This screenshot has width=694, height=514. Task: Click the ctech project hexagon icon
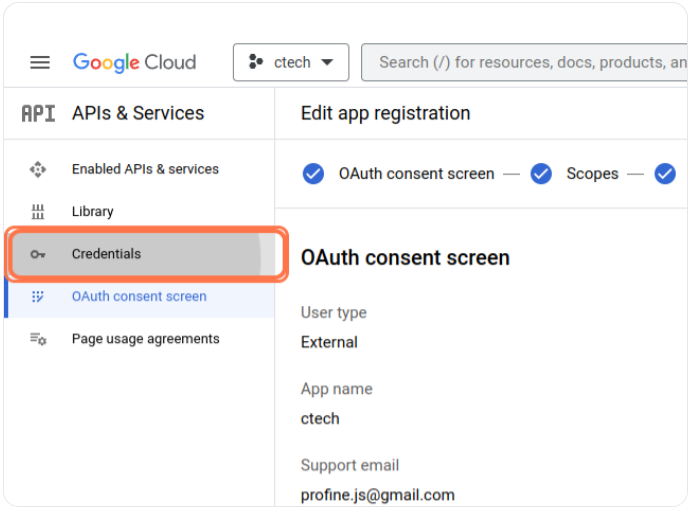[257, 62]
